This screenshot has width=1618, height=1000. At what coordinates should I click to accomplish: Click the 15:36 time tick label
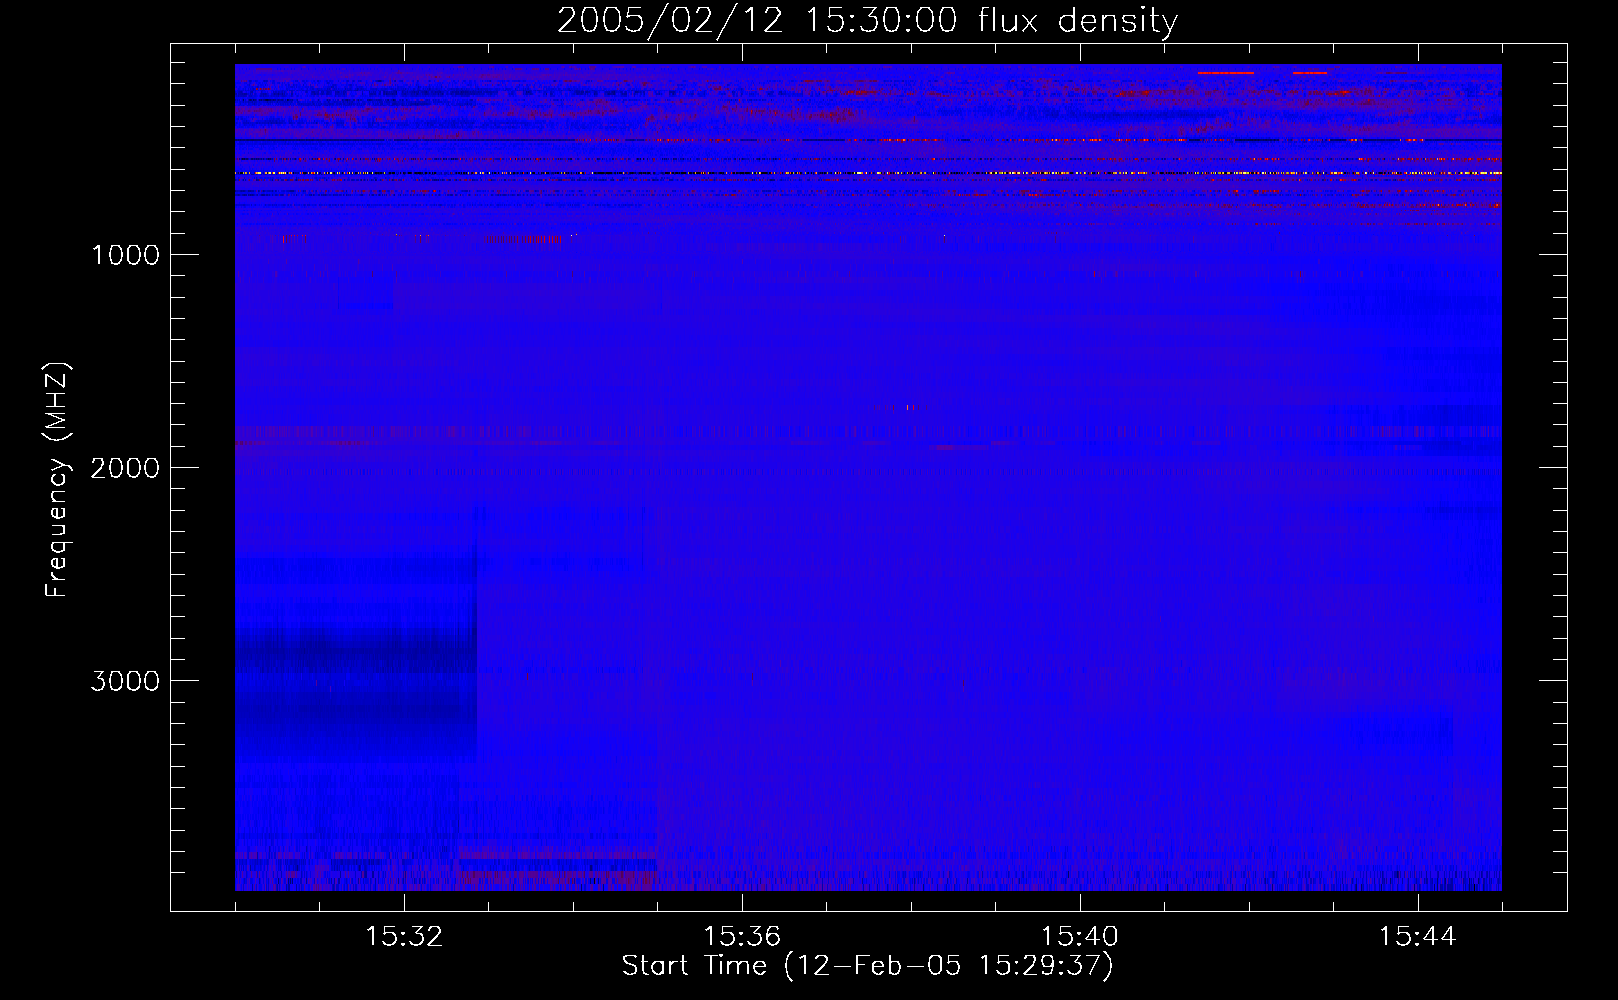pyautogui.click(x=742, y=937)
